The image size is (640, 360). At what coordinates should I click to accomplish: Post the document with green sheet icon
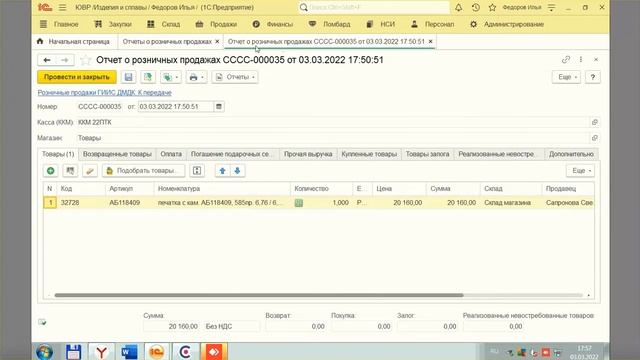148,77
